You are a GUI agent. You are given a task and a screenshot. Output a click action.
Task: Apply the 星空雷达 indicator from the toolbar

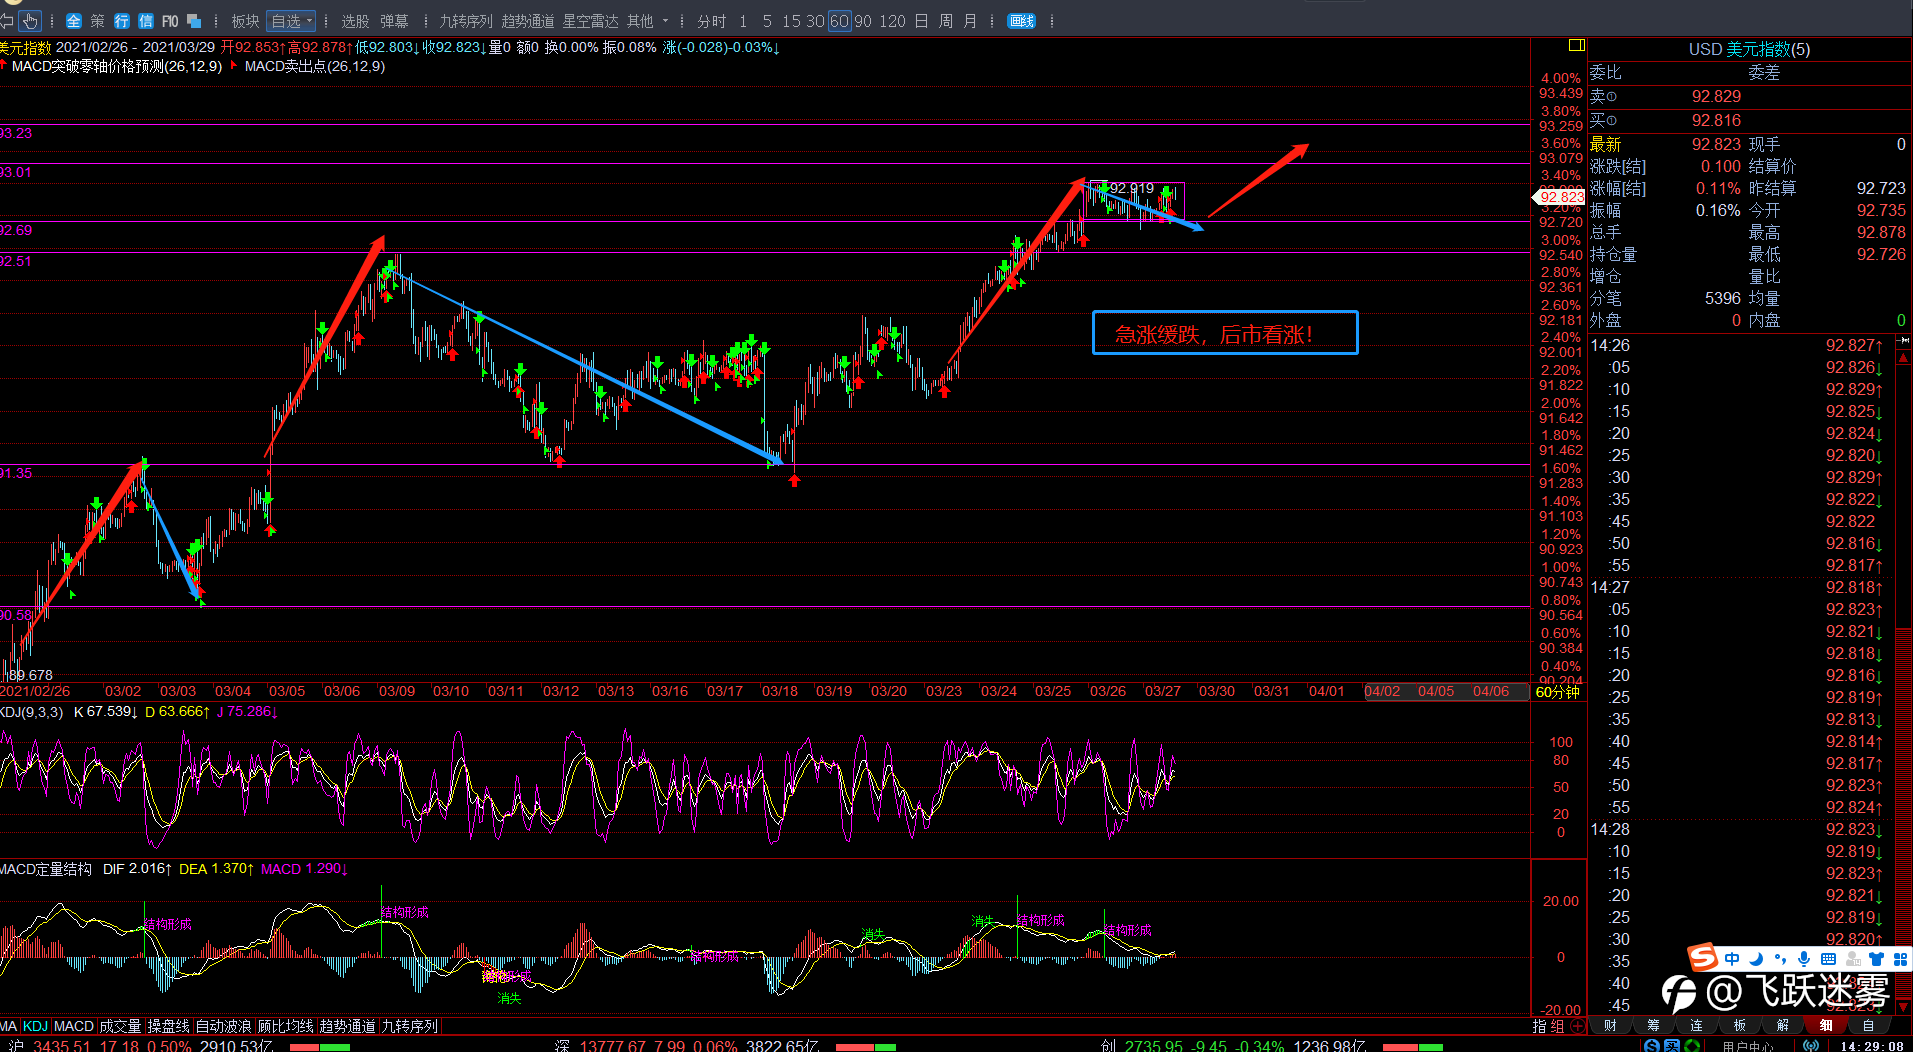point(591,20)
